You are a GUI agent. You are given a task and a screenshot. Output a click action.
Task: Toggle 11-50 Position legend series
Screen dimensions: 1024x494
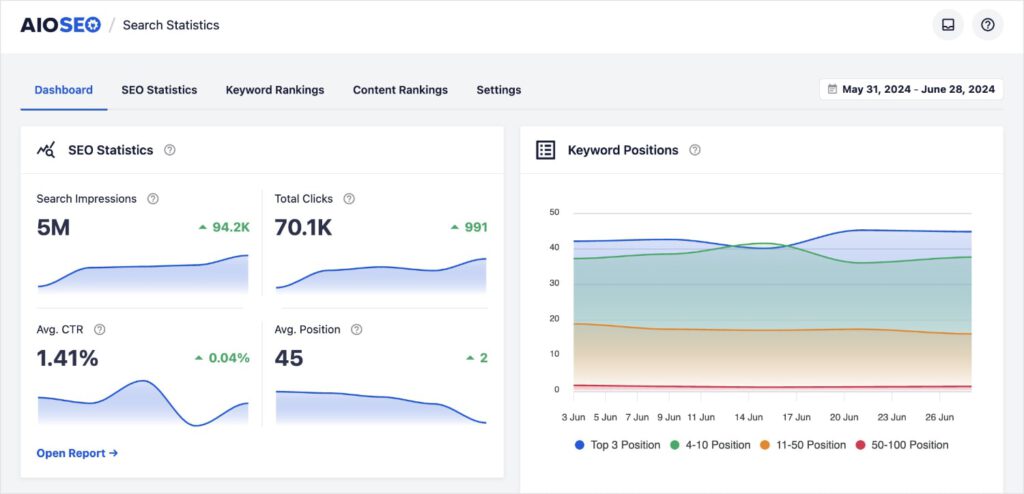pos(803,445)
